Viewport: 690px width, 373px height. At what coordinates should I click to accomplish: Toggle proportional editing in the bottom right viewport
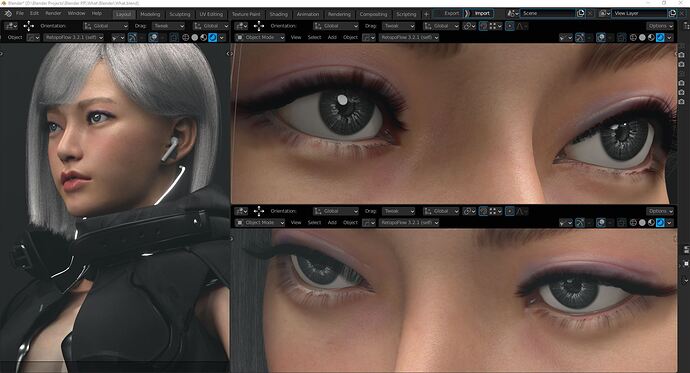(x=510, y=211)
